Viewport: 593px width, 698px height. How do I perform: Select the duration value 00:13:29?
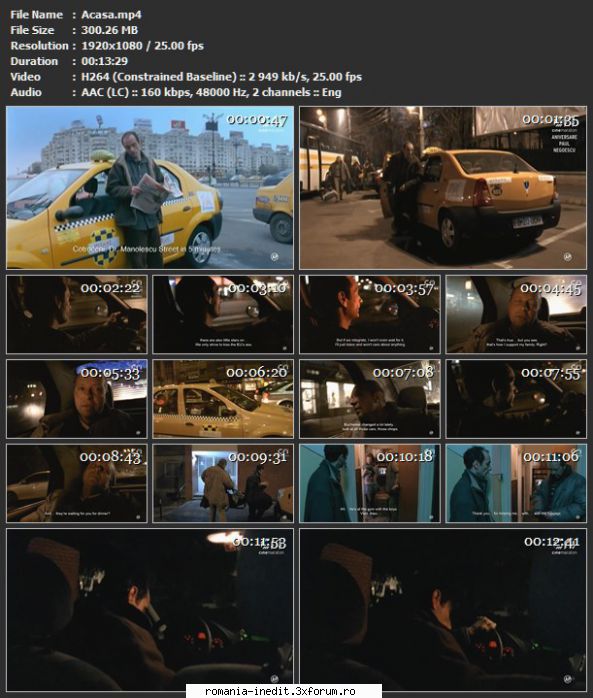105,61
